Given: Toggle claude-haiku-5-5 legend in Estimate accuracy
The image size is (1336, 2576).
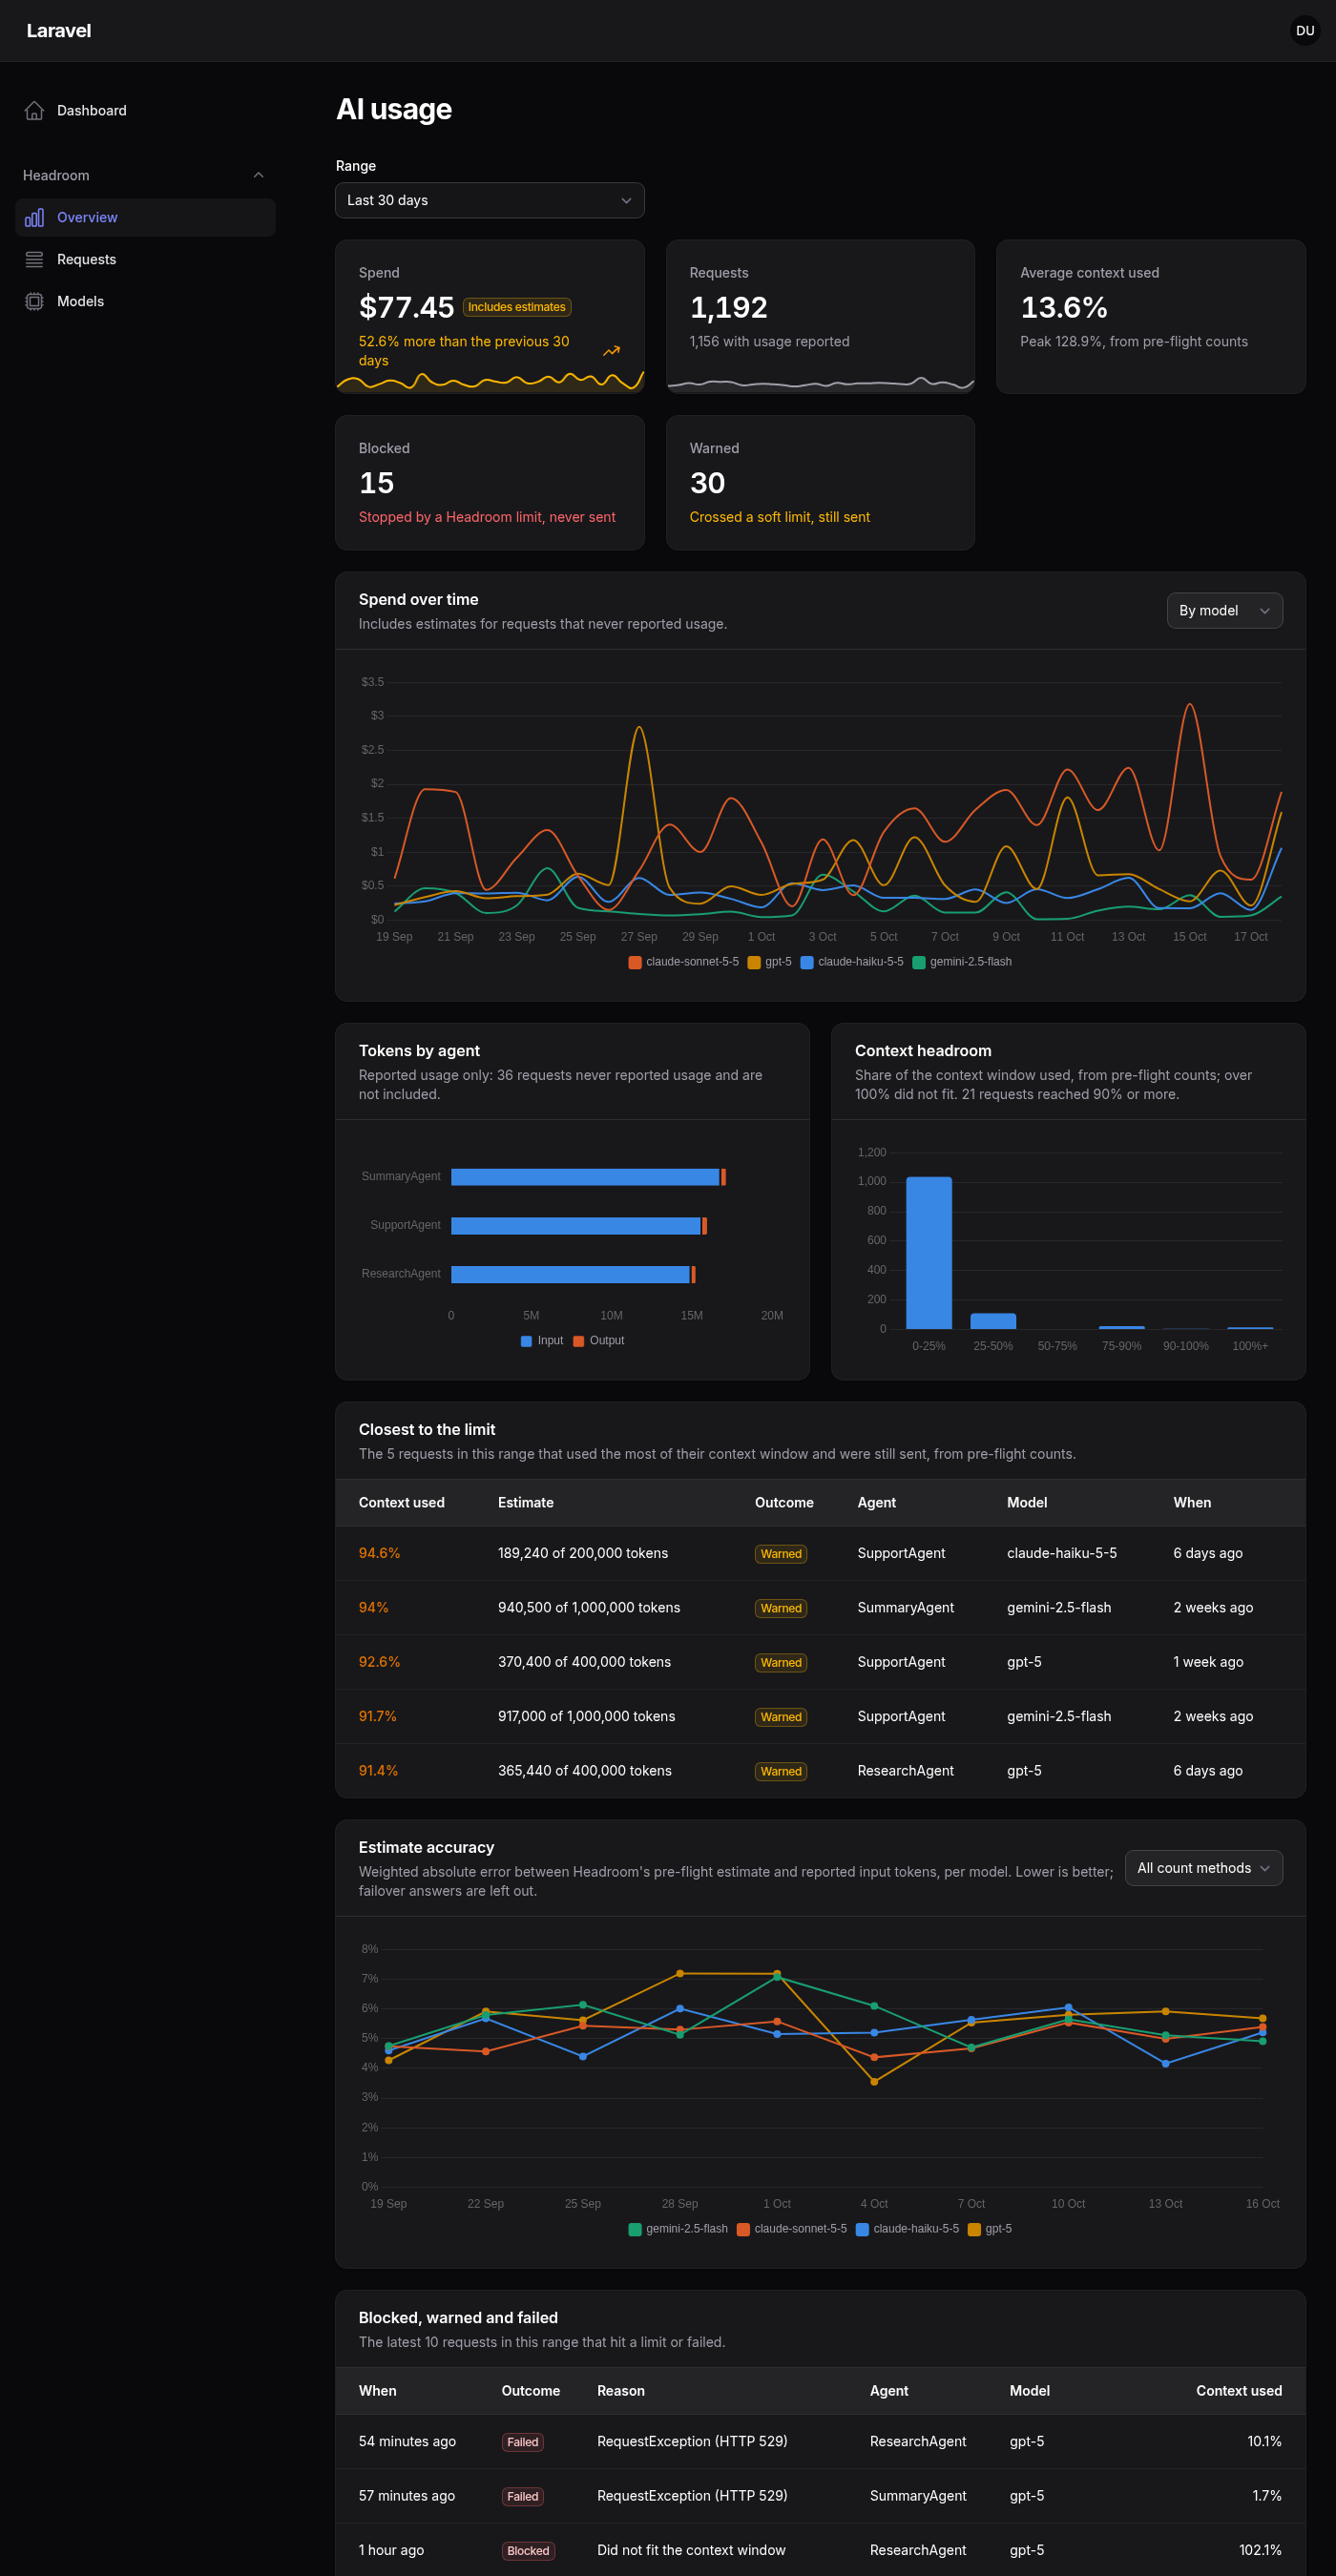Looking at the screenshot, I should click(908, 2229).
